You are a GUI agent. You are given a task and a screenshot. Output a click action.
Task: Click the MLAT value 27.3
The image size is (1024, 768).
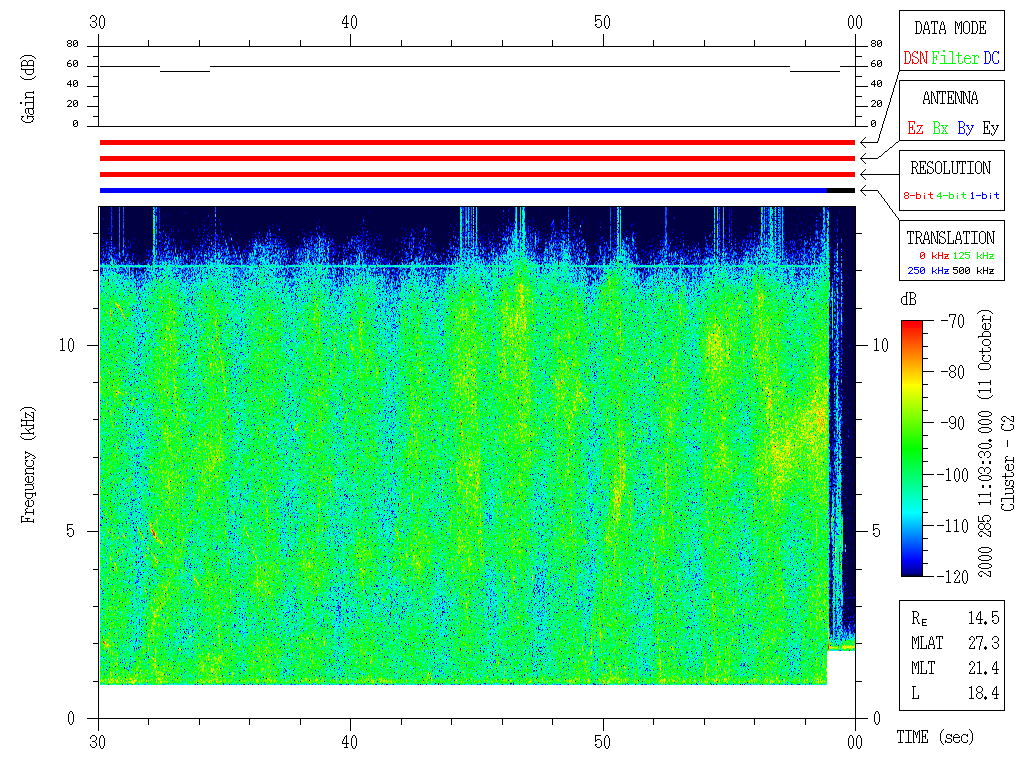(x=984, y=643)
